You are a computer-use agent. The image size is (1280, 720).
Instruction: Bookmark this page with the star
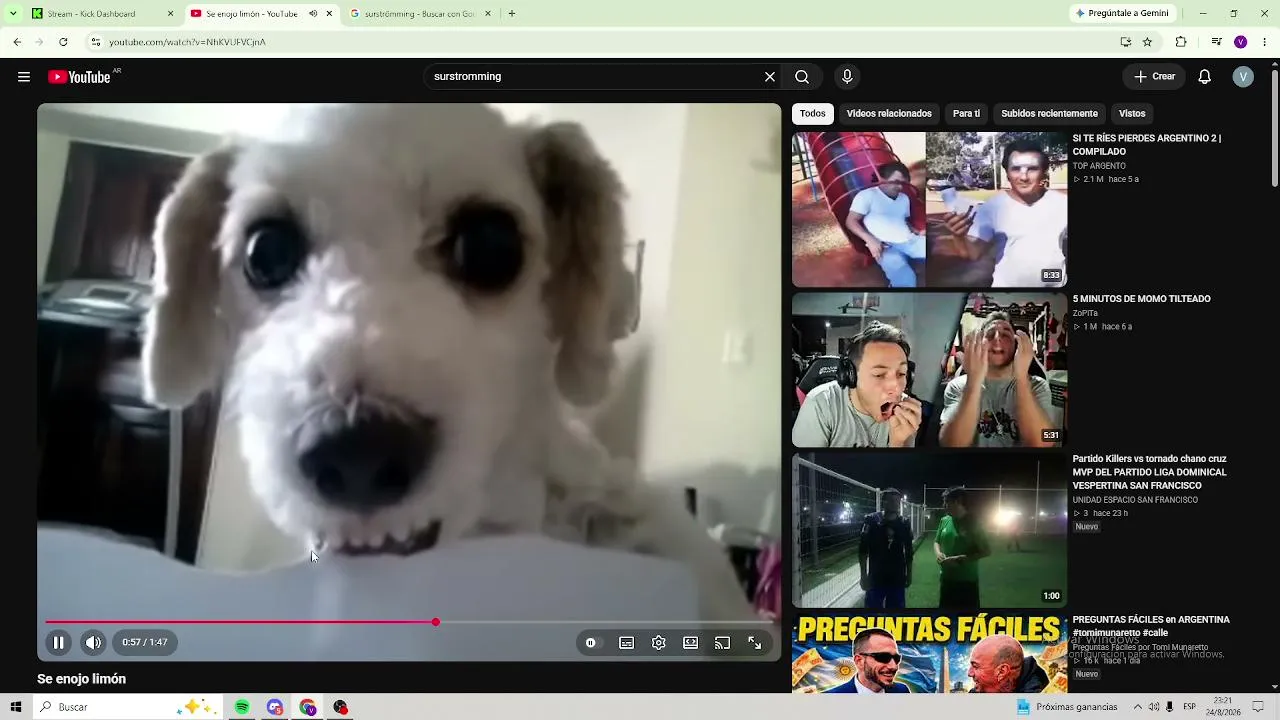point(1148,42)
